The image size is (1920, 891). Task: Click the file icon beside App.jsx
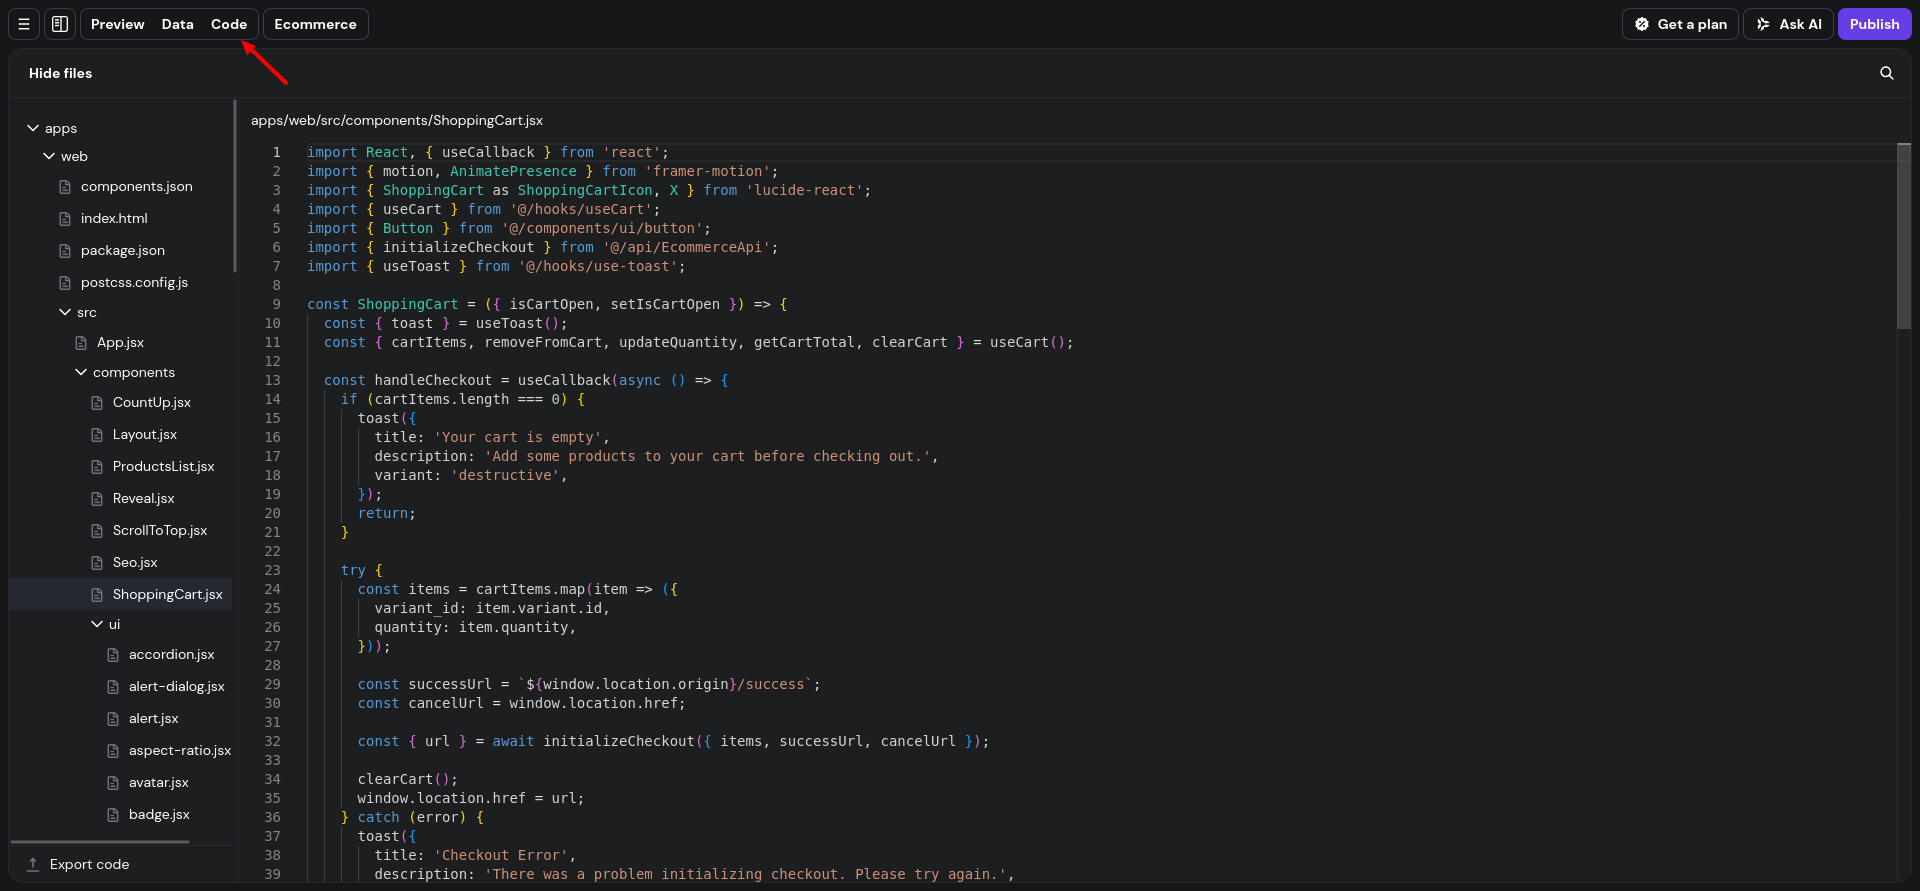[81, 343]
